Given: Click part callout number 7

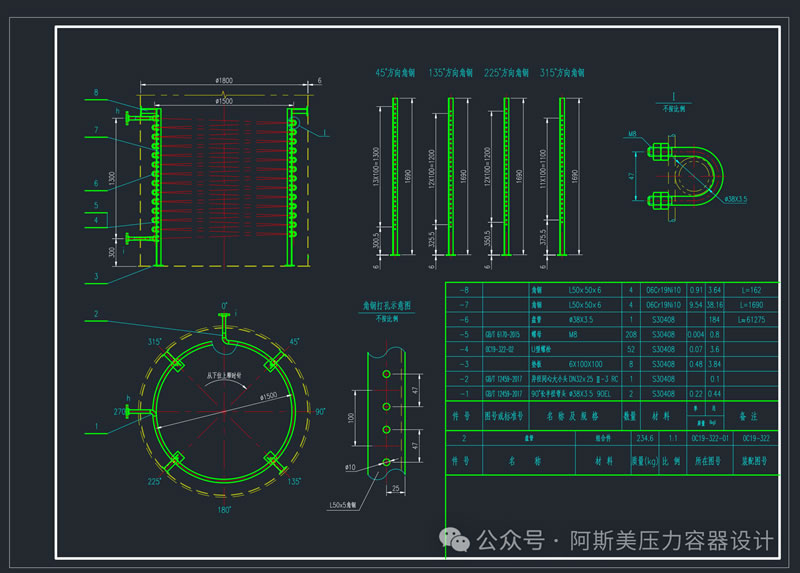Looking at the screenshot, I should point(95,130).
